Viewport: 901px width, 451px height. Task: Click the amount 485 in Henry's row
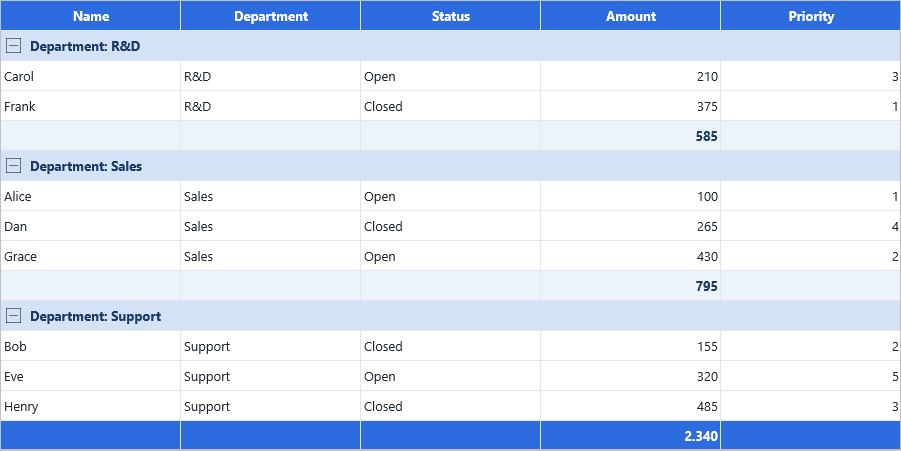coord(630,406)
